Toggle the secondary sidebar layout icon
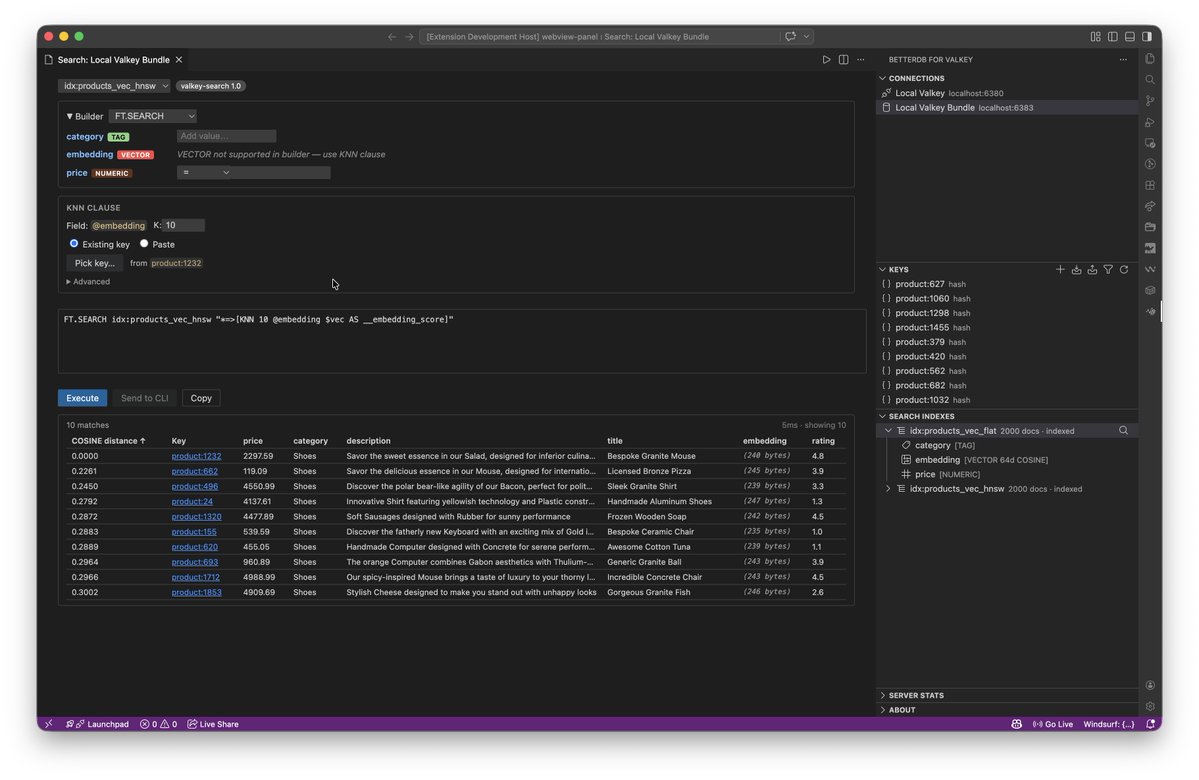This screenshot has width=1199, height=780. click(1147, 37)
